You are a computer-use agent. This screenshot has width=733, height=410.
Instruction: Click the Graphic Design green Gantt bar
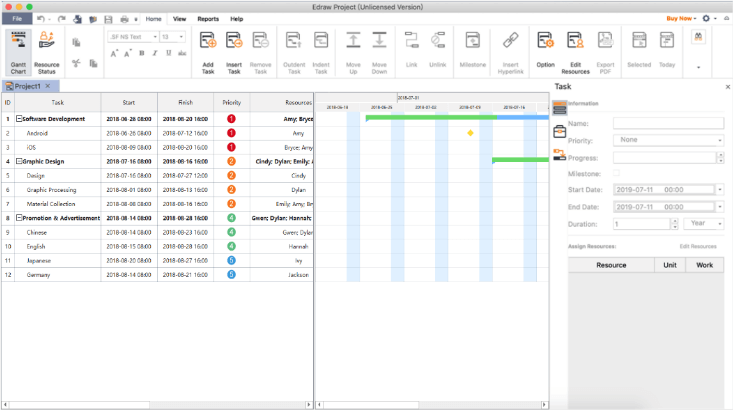pyautogui.click(x=520, y=160)
